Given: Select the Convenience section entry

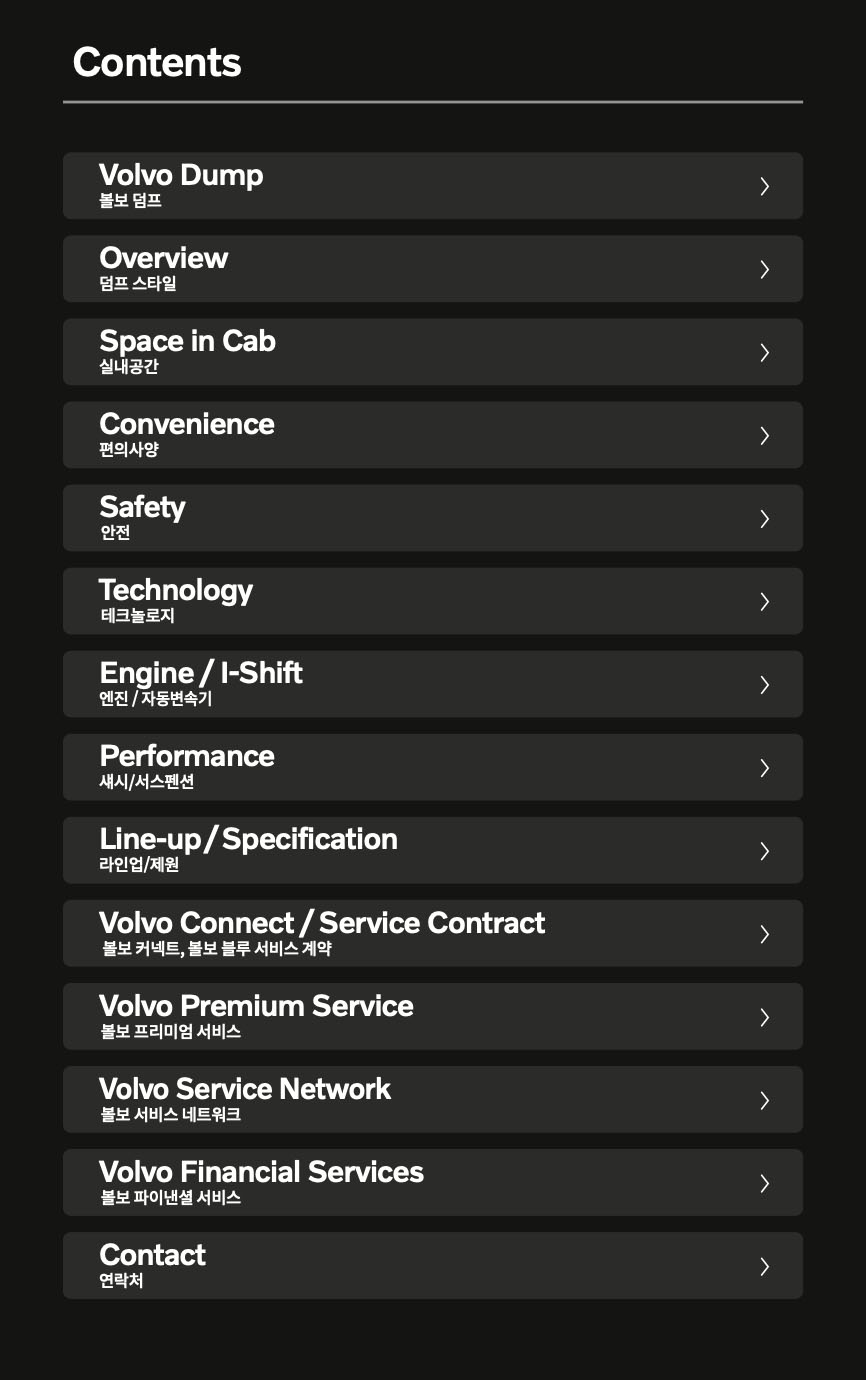Looking at the screenshot, I should click(x=187, y=425).
